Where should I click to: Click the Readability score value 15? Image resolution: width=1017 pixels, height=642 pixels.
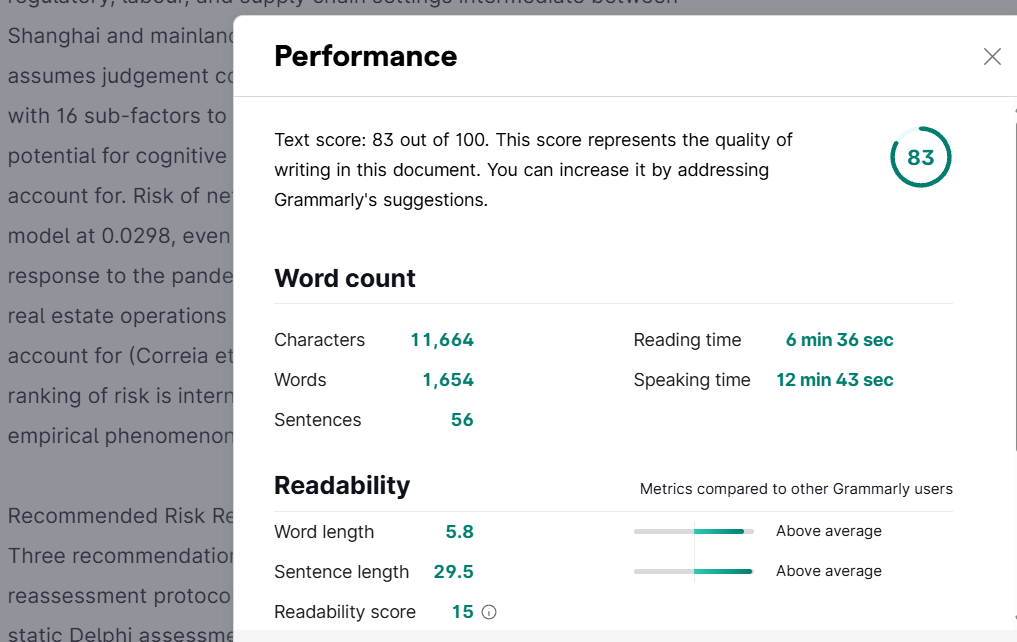[x=462, y=612]
